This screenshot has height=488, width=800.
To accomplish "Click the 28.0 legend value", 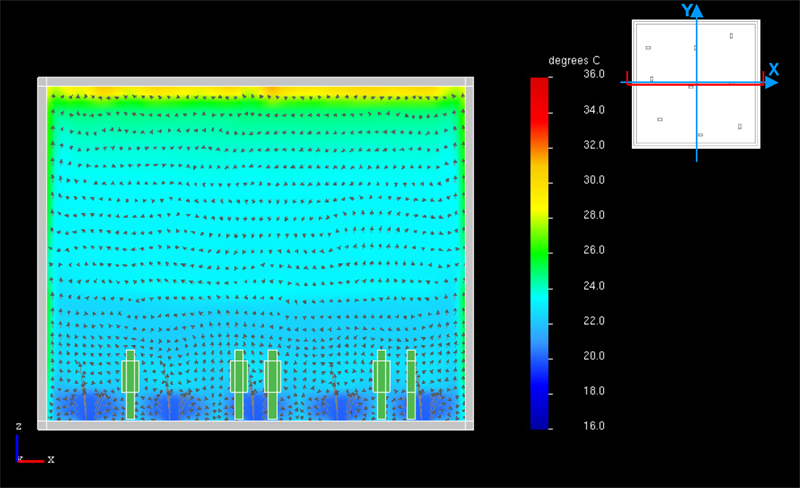I will [594, 215].
